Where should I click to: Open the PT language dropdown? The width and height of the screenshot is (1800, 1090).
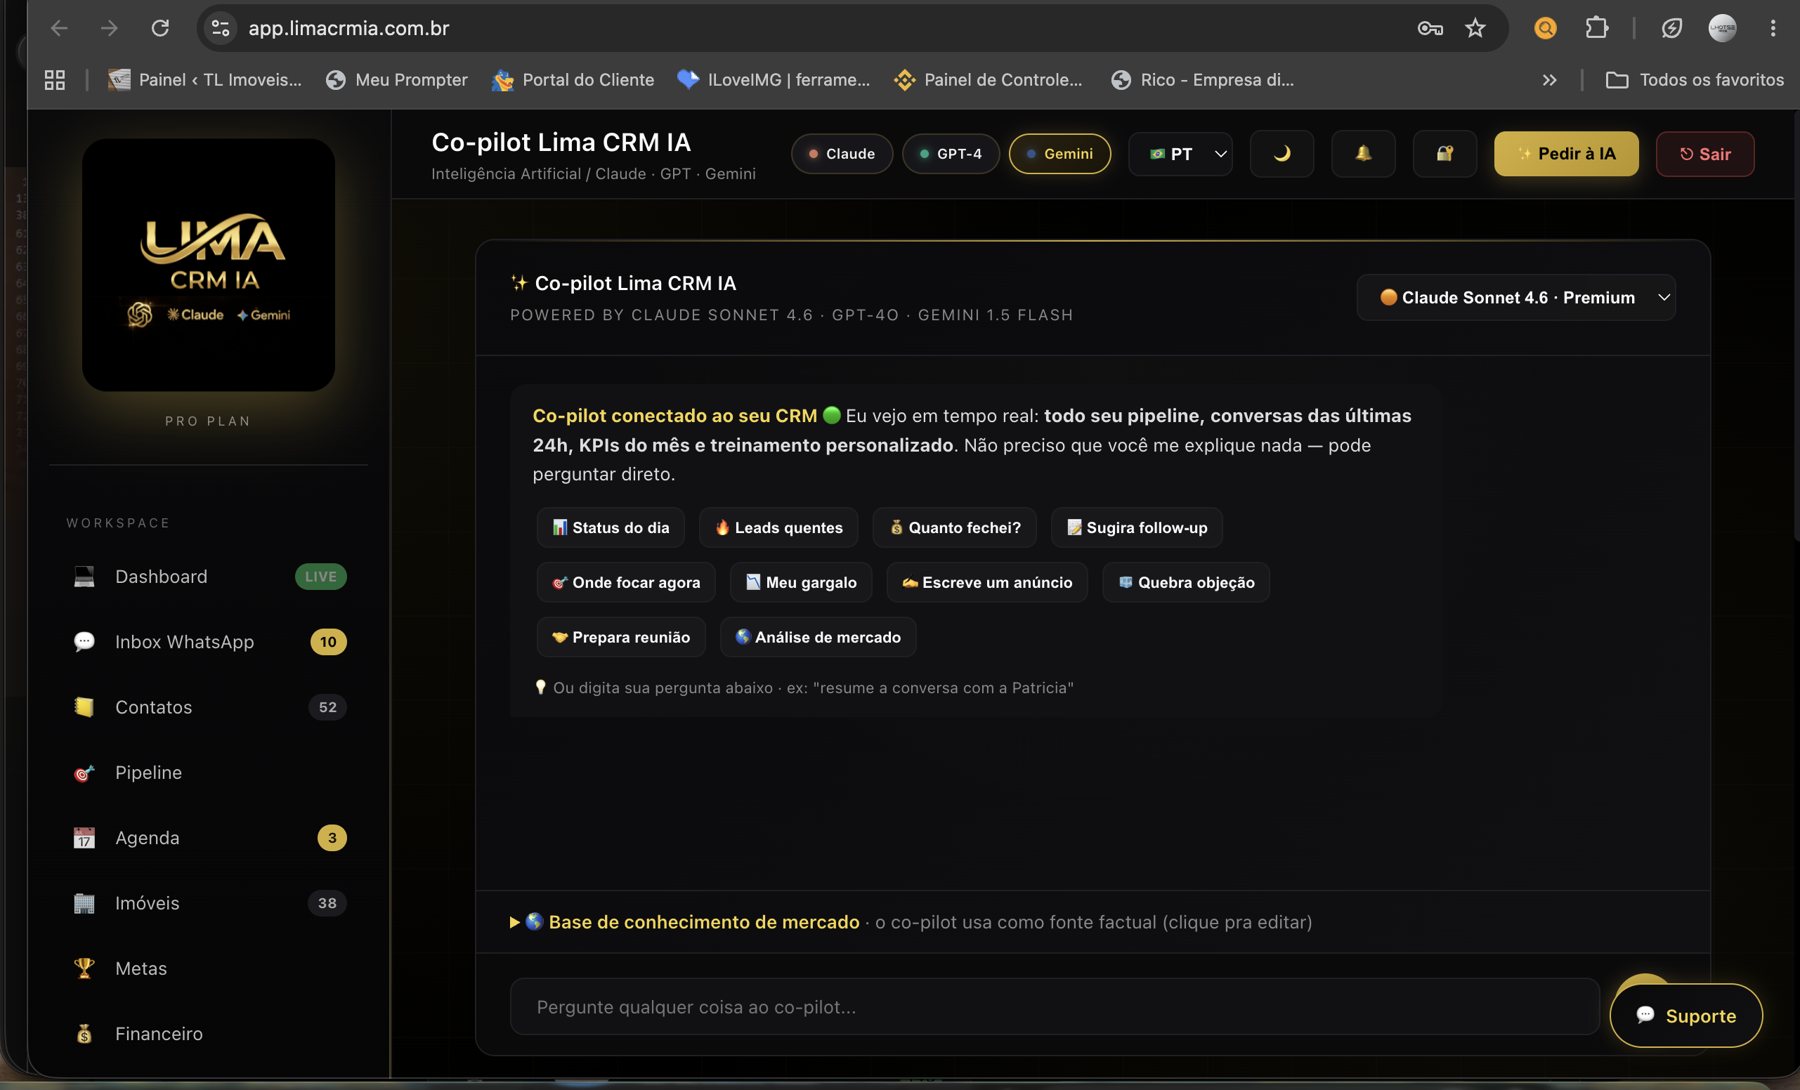1181,154
